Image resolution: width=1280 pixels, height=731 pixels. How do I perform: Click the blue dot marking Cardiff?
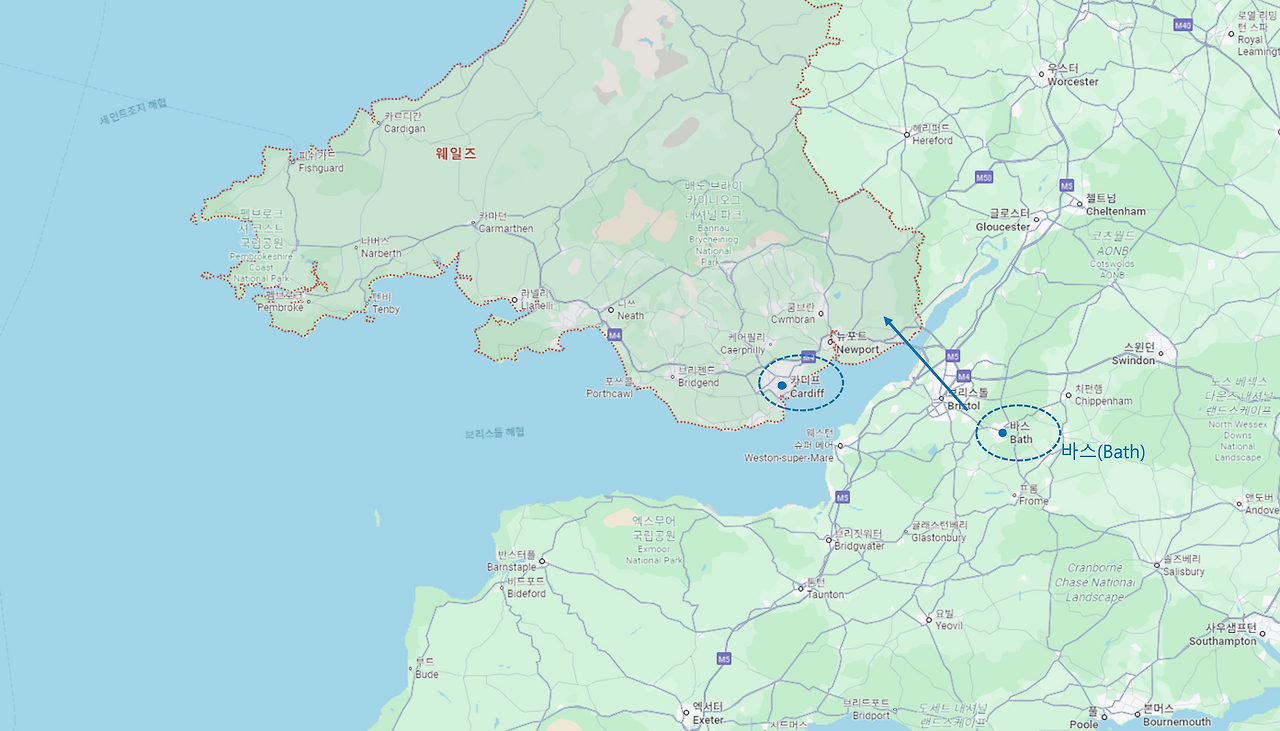click(x=781, y=385)
